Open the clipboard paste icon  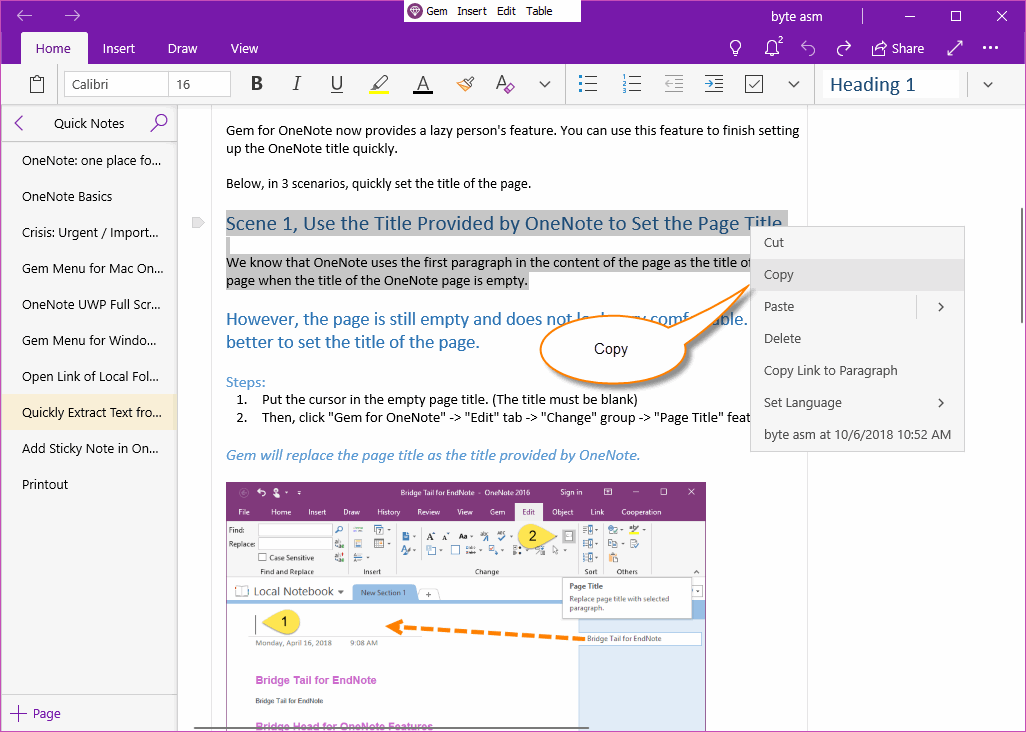(x=37, y=84)
